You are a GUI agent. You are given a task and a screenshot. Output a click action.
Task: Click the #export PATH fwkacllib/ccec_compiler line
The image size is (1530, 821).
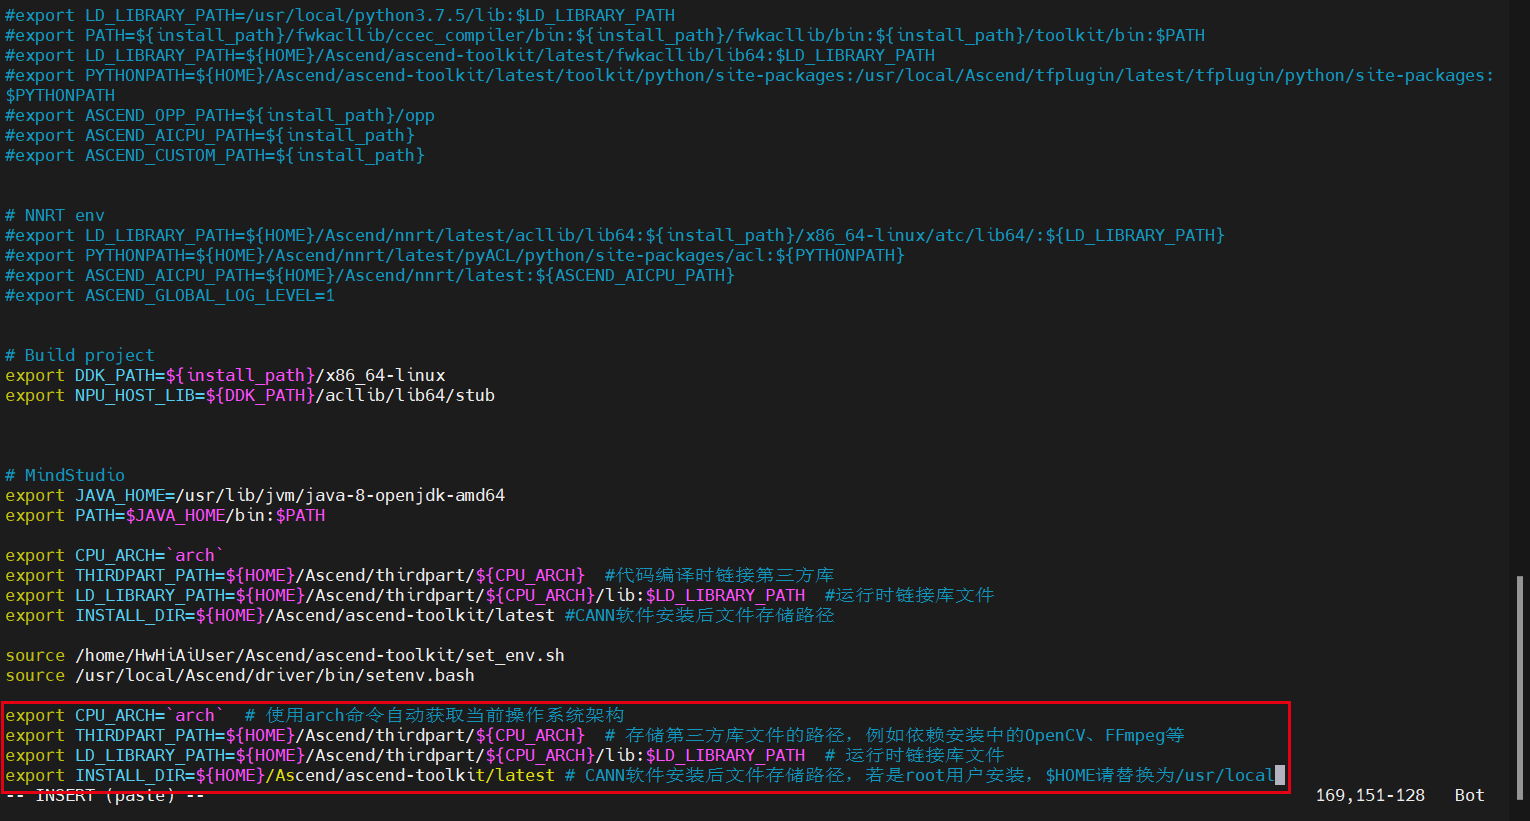point(605,35)
